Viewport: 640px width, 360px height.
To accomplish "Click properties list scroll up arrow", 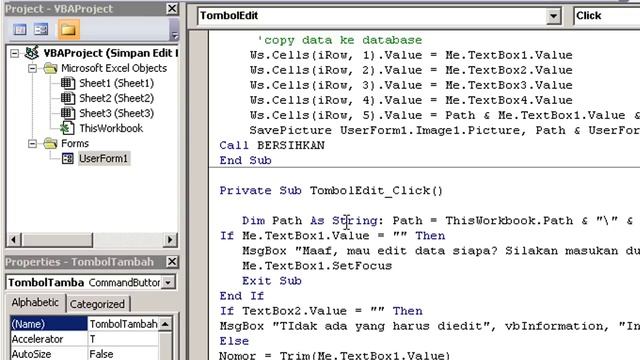I will (165, 324).
